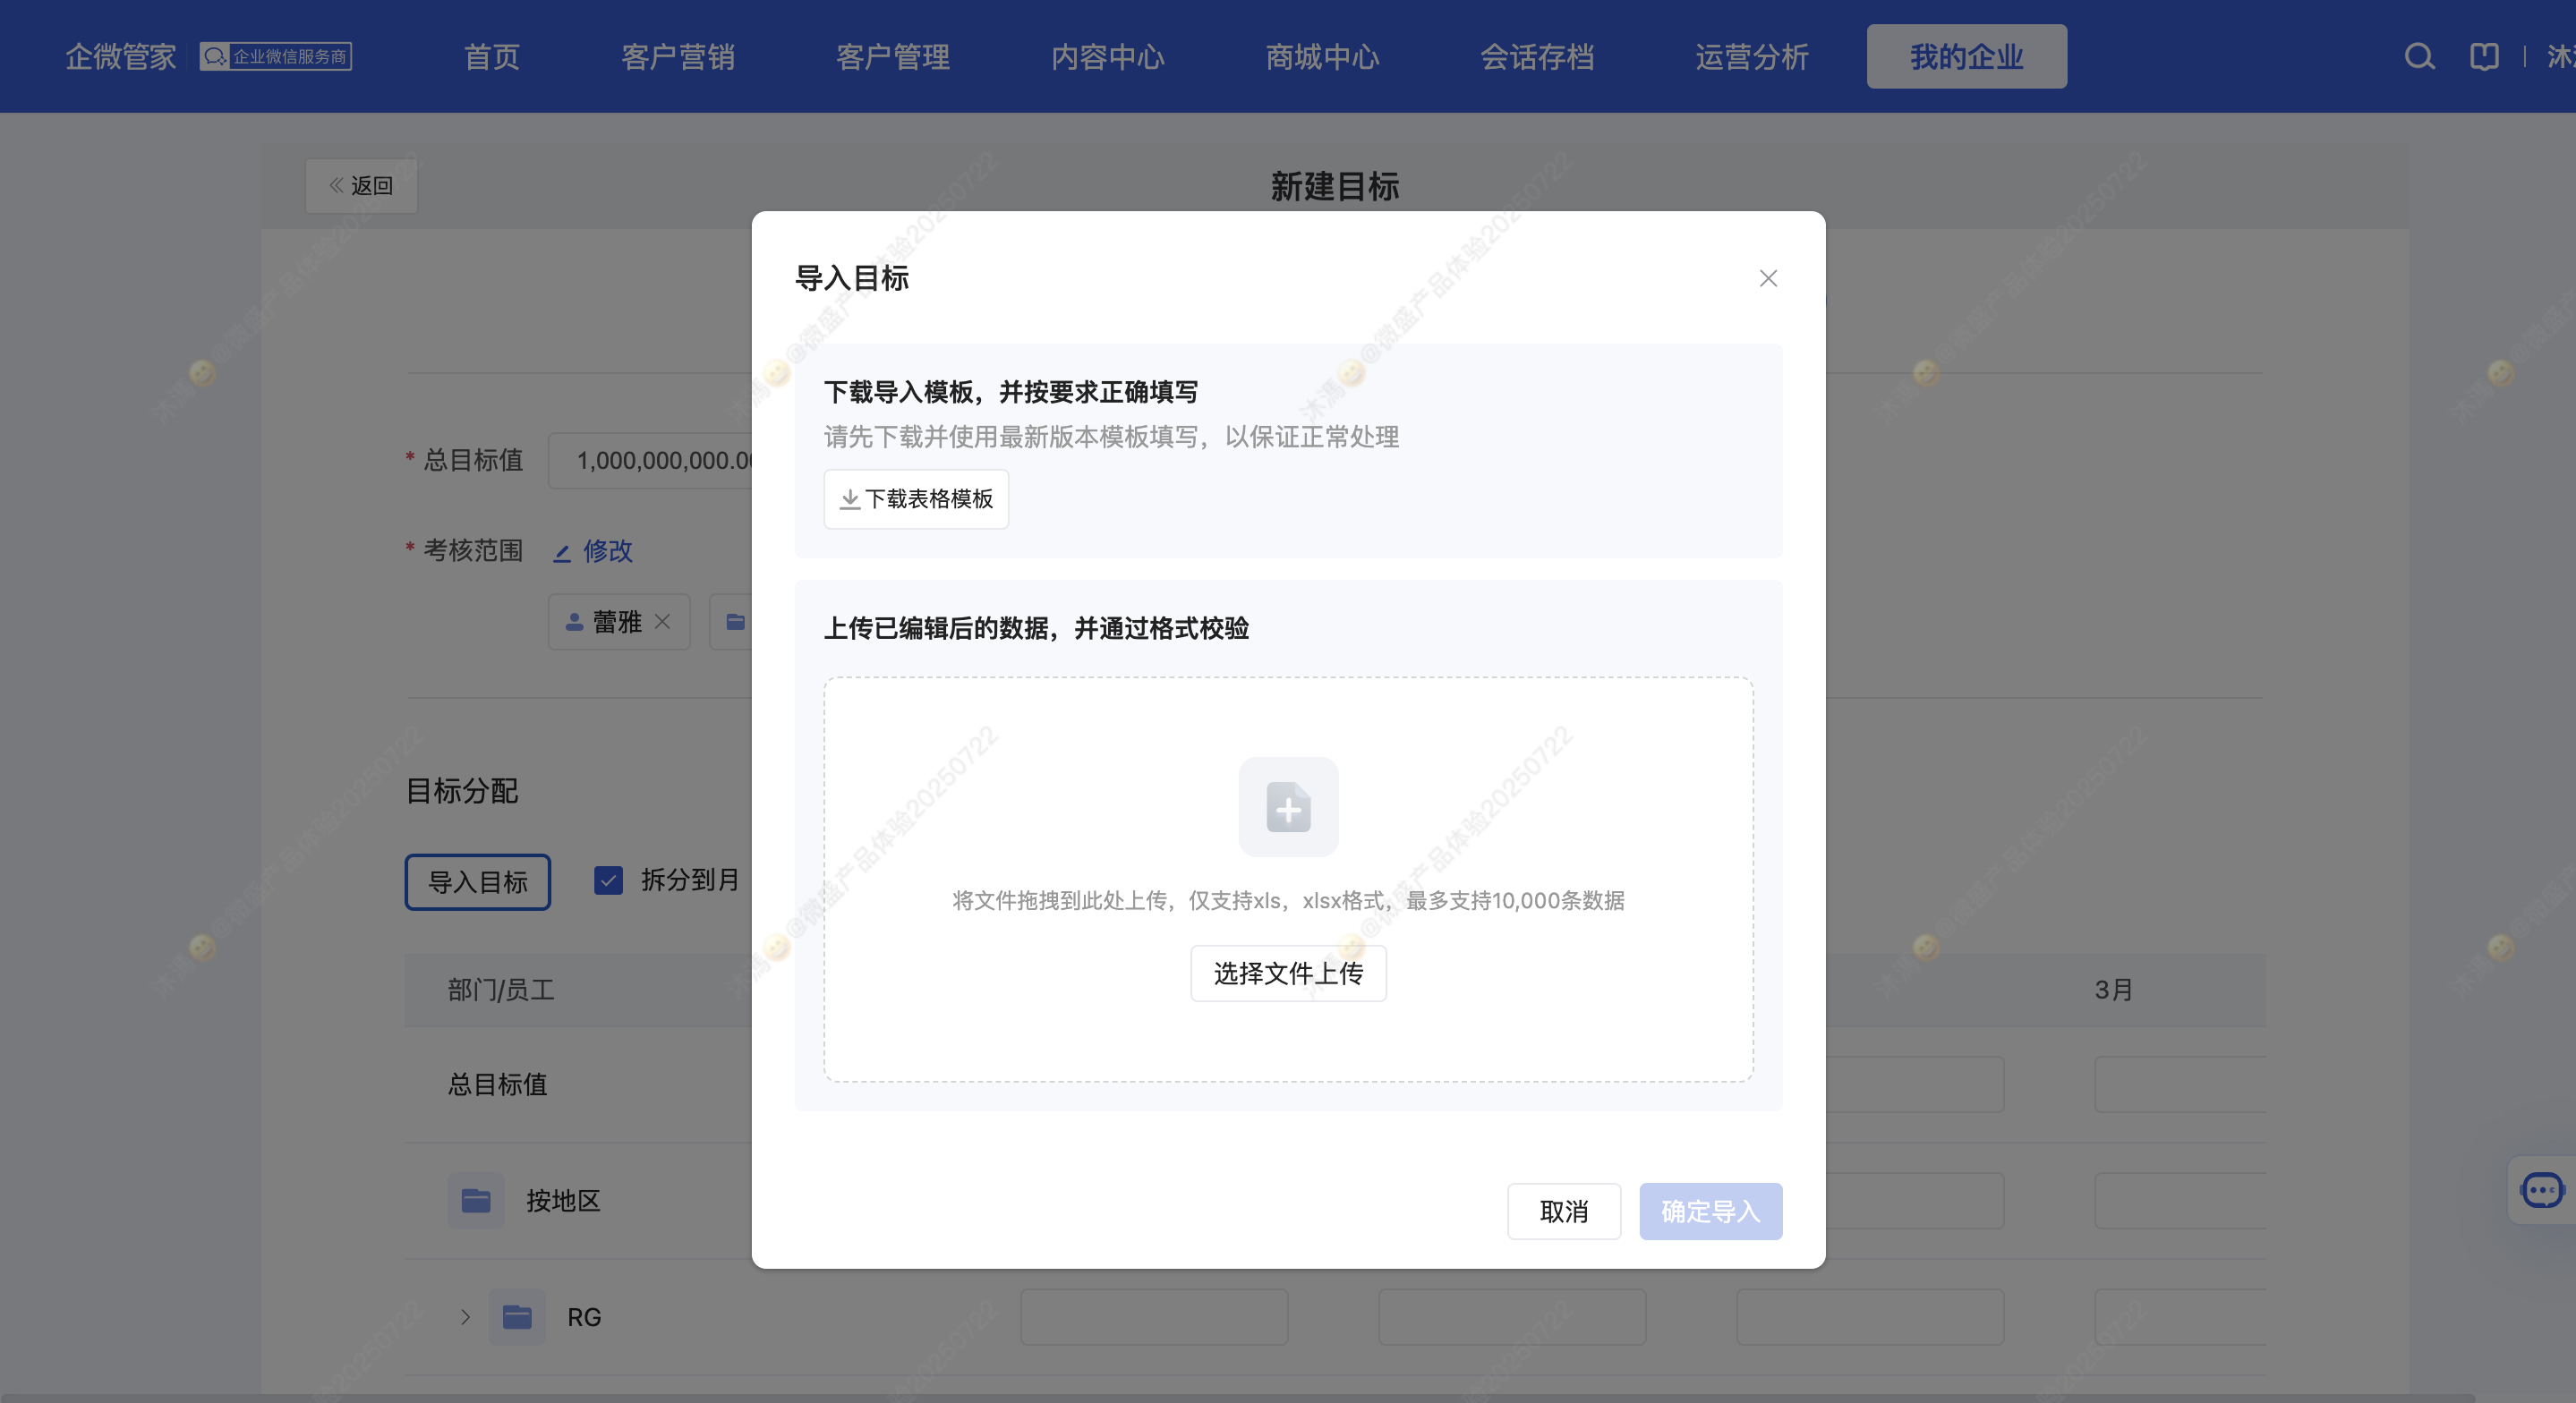Open 客户管理 menu
This screenshot has width=2576, height=1403.
click(893, 56)
